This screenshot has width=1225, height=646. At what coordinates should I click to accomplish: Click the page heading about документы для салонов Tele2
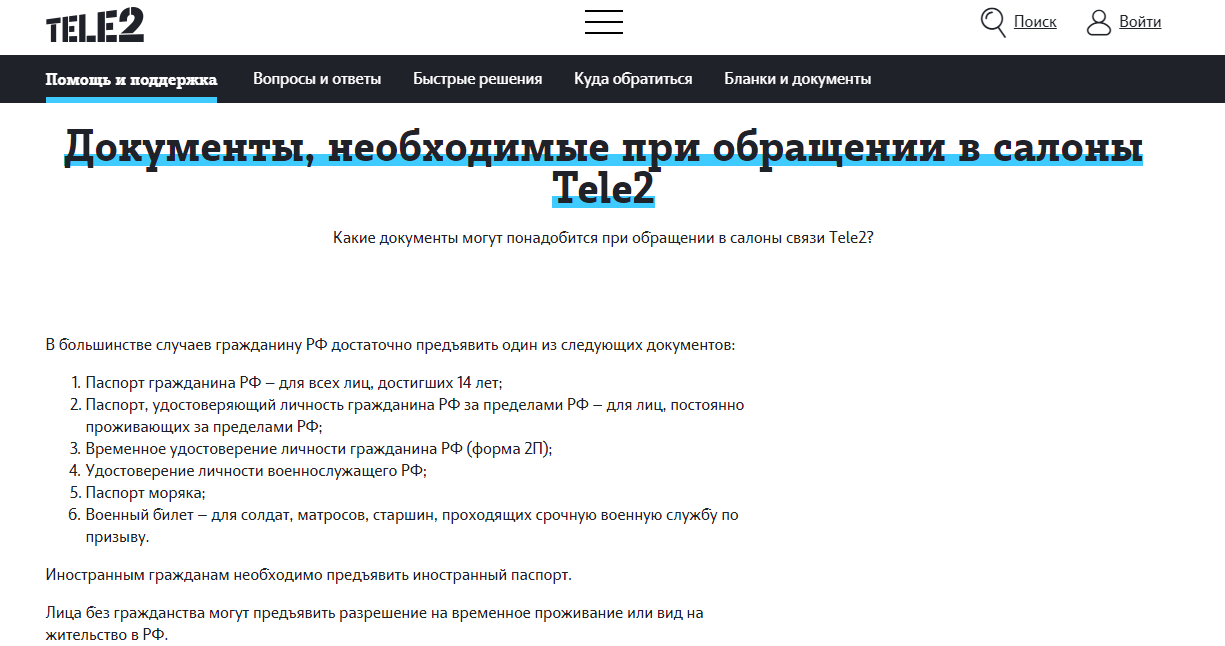(x=604, y=166)
